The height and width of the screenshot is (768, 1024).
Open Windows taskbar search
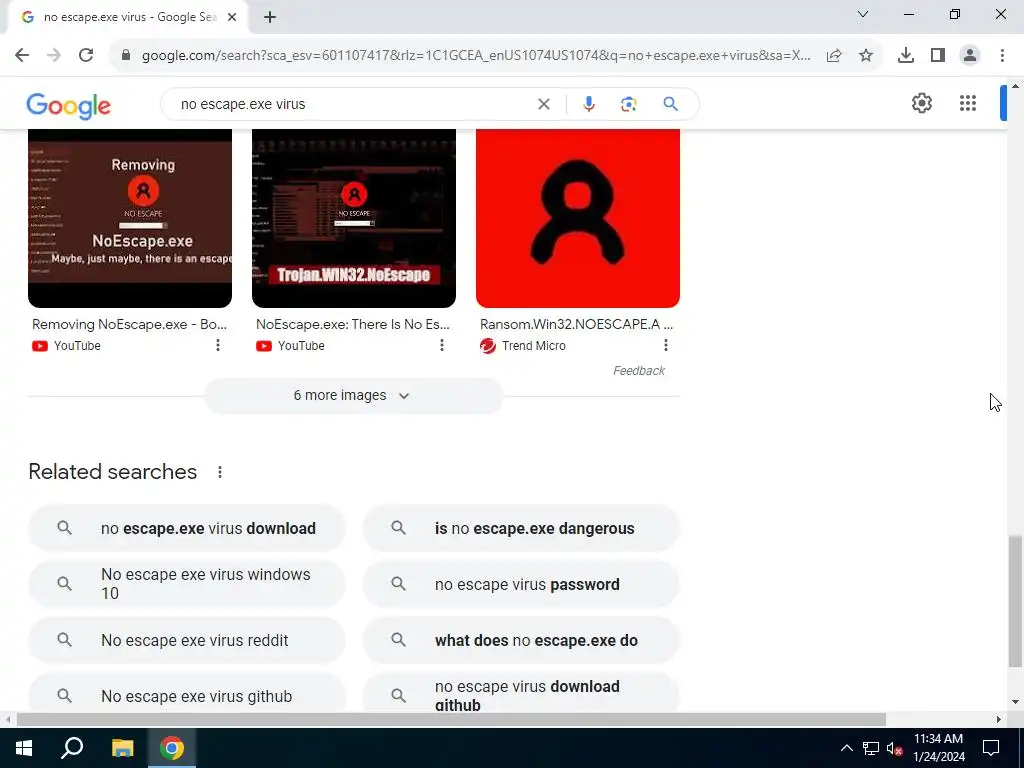[72, 748]
